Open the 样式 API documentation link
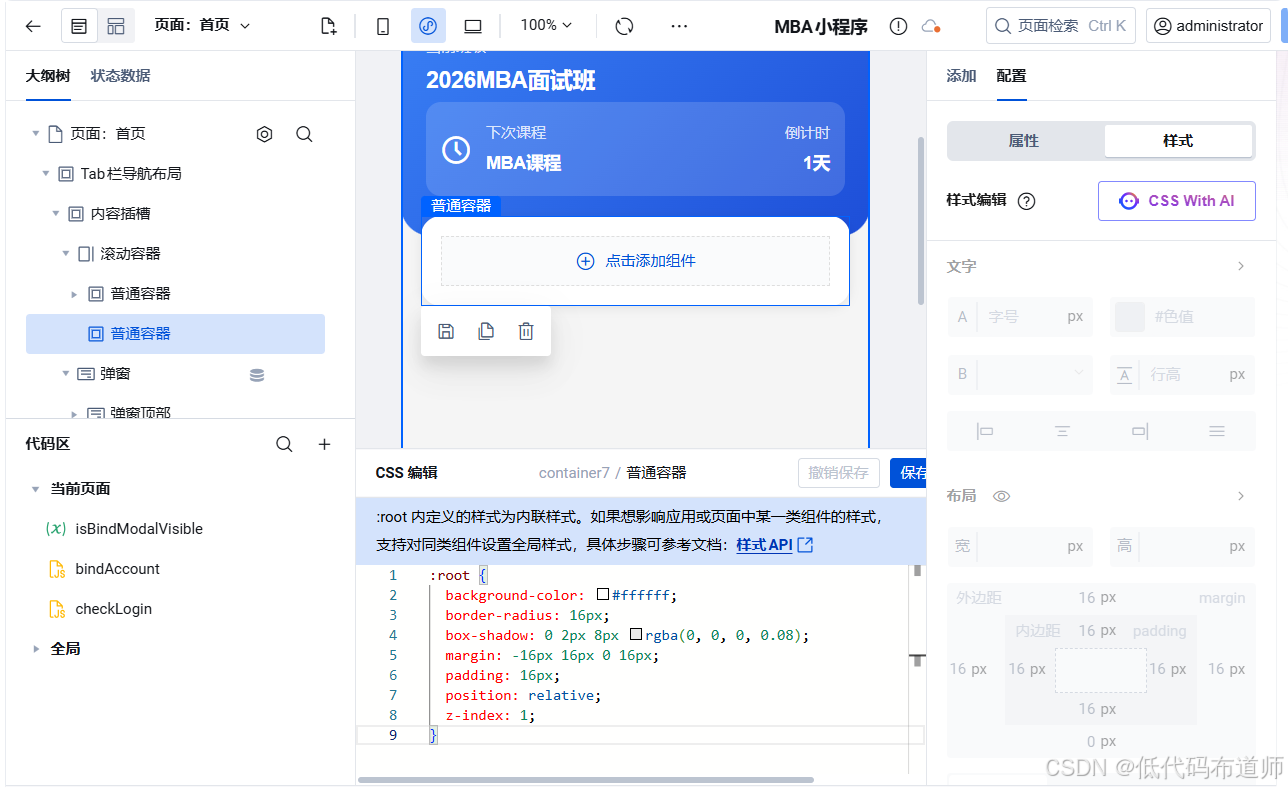Viewport: 1288px width, 789px height. pyautogui.click(x=775, y=545)
